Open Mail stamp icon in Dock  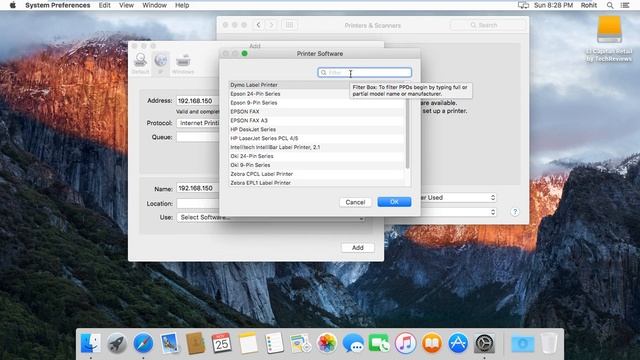[x=169, y=343]
